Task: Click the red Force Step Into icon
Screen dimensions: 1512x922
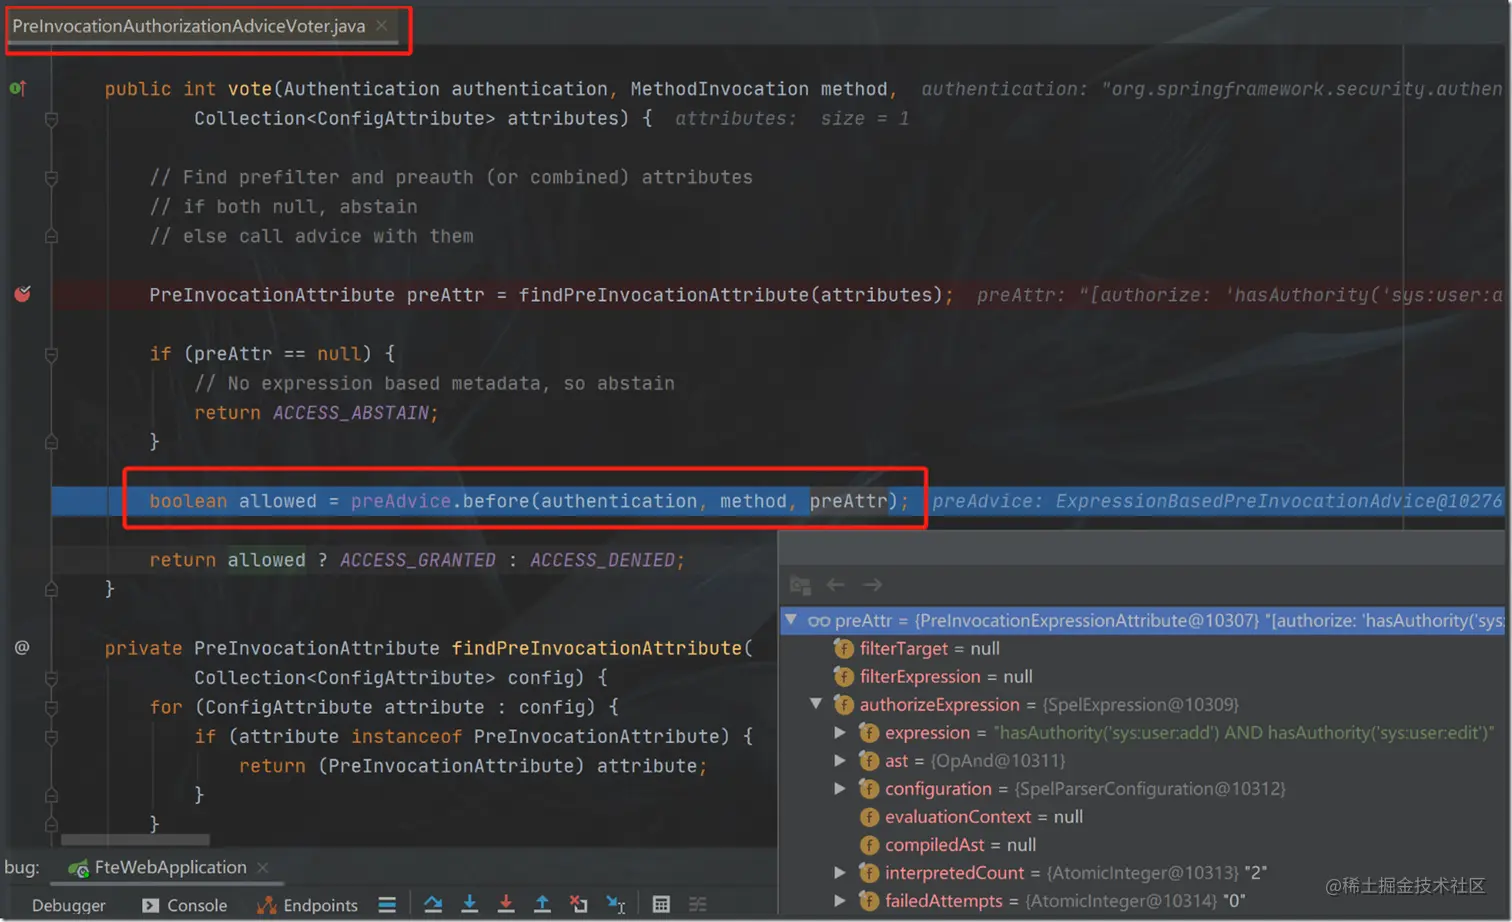Action: (506, 904)
